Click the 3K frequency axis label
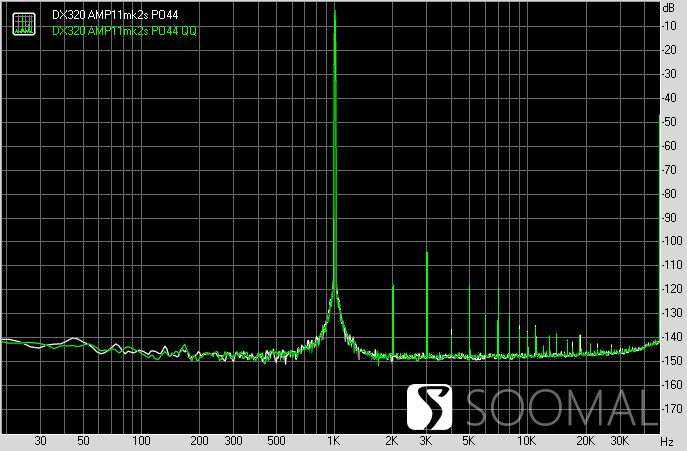This screenshot has width=687, height=451. tap(427, 440)
